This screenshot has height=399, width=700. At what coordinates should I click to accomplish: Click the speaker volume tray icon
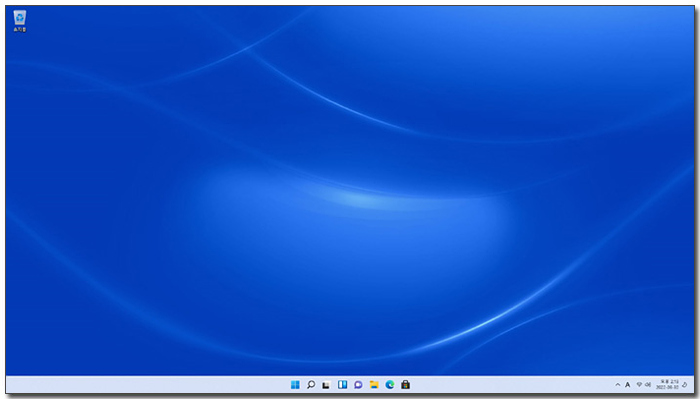point(647,385)
